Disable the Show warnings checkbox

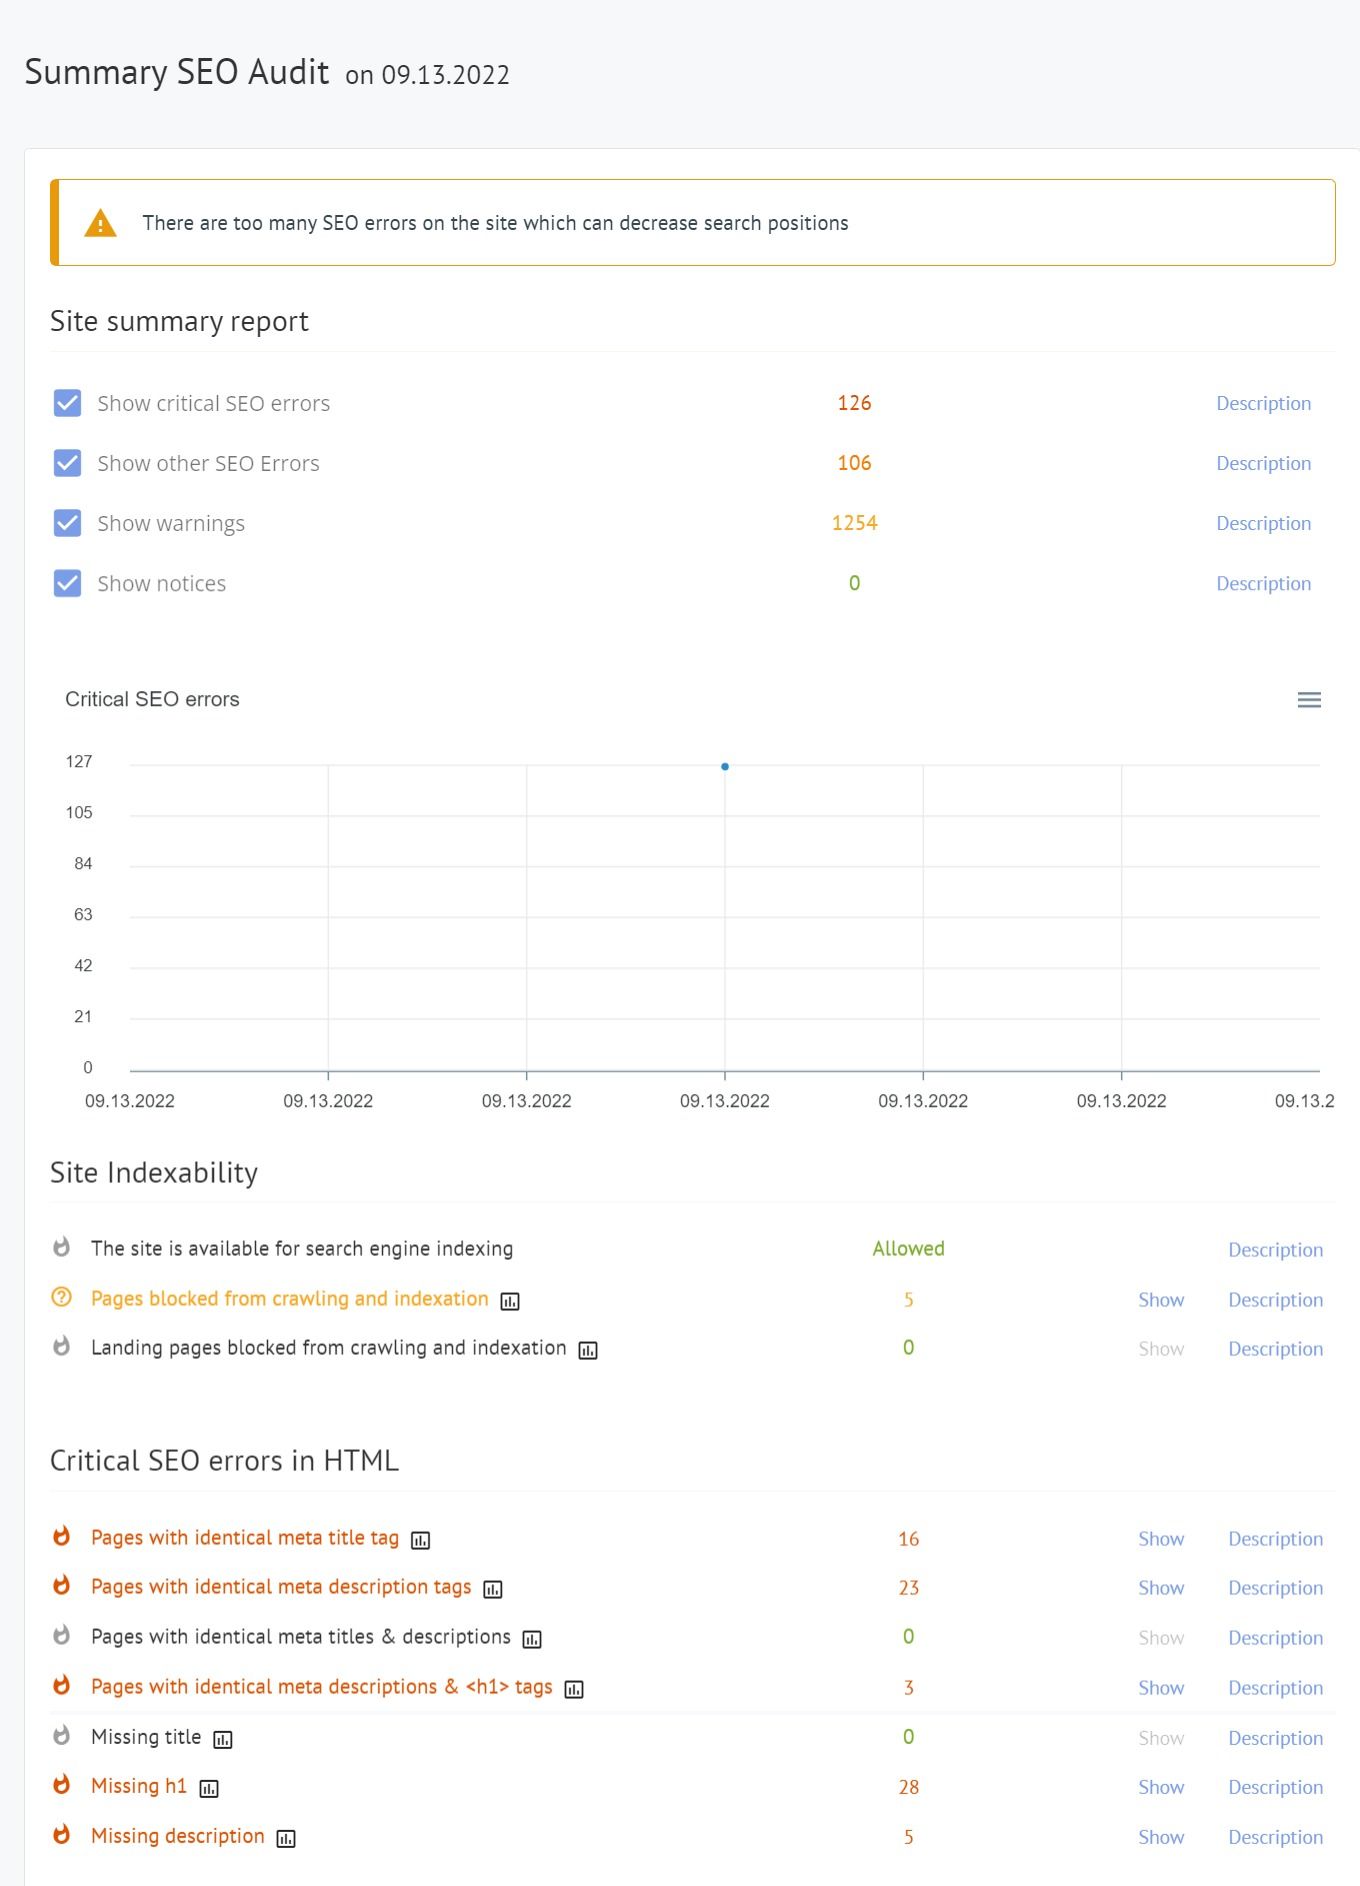pos(67,523)
